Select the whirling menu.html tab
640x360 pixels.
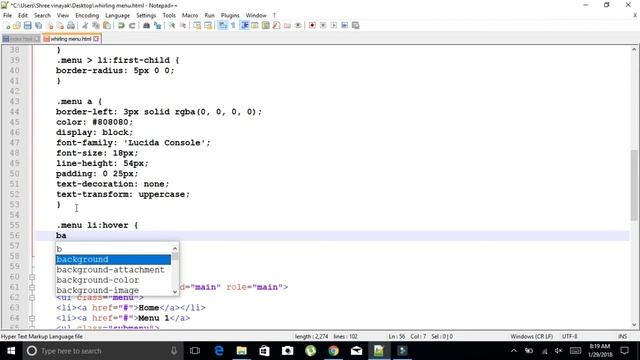[71, 39]
